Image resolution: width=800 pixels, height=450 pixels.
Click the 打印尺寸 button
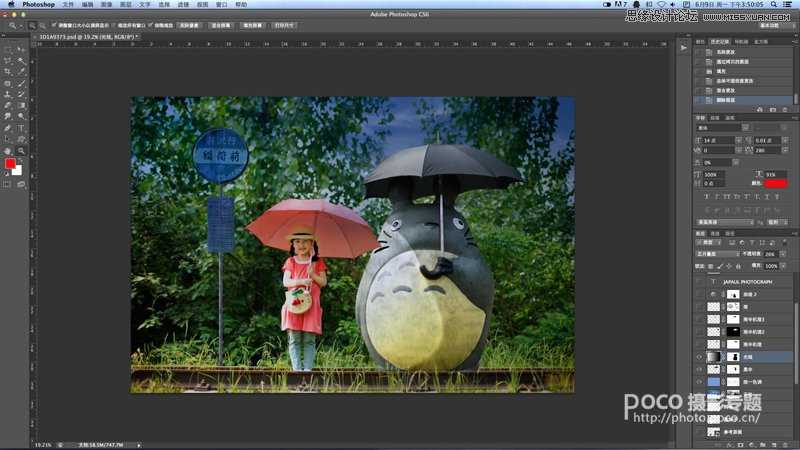(284, 25)
